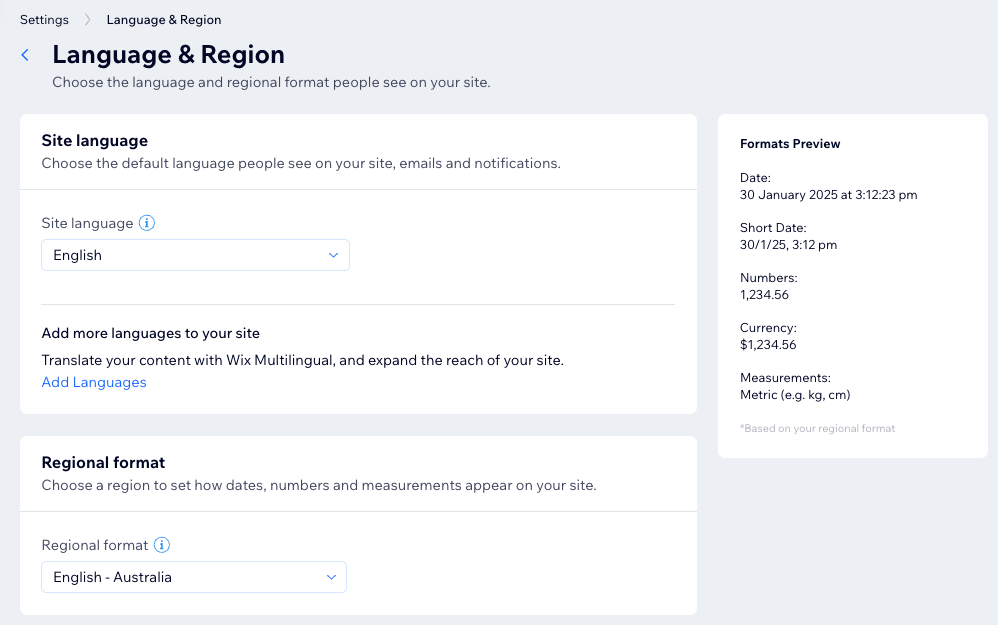Click the chevron arrow in English - Australia dropdown
998x625 pixels.
click(331, 577)
